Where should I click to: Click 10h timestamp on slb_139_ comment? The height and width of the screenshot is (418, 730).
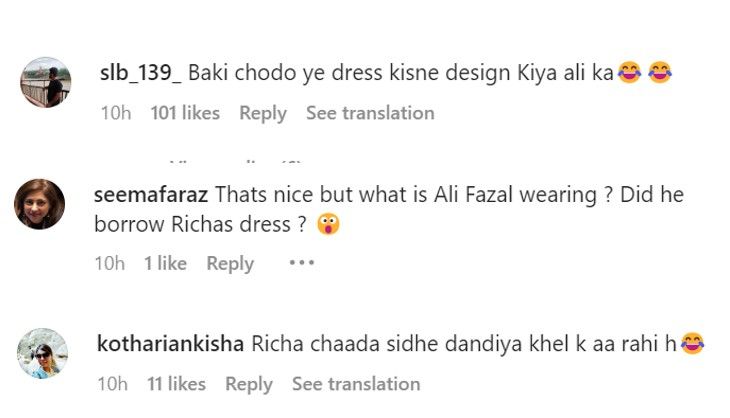point(116,113)
